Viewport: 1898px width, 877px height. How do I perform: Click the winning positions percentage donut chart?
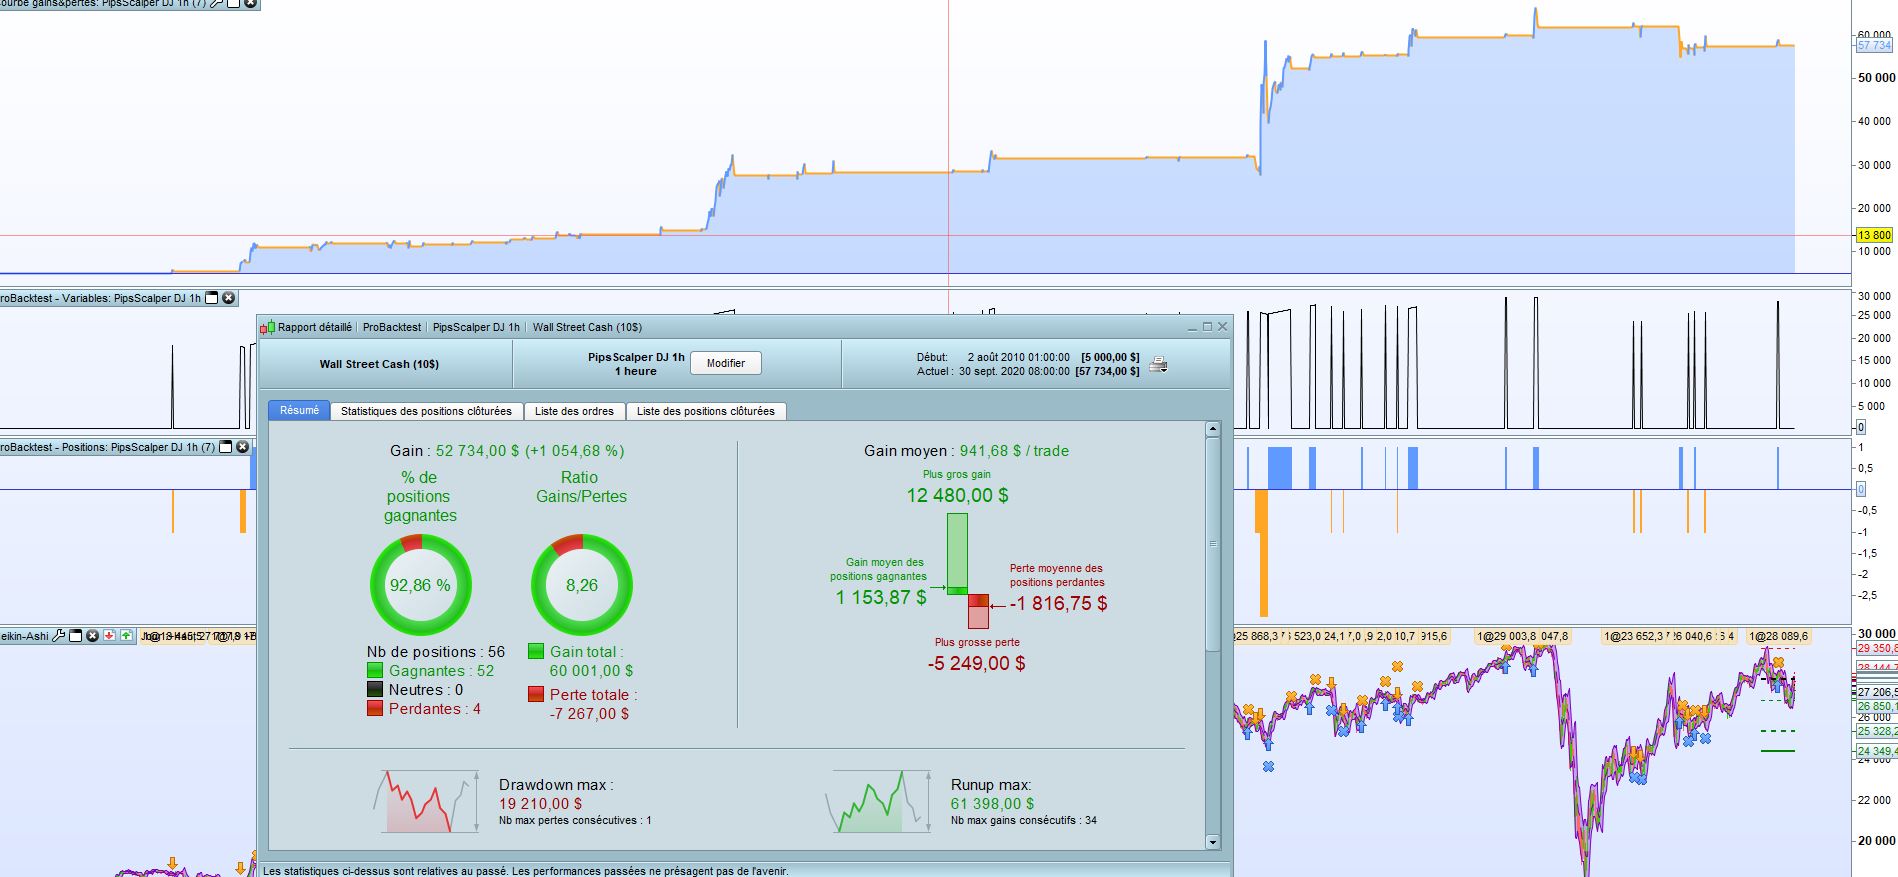point(420,585)
